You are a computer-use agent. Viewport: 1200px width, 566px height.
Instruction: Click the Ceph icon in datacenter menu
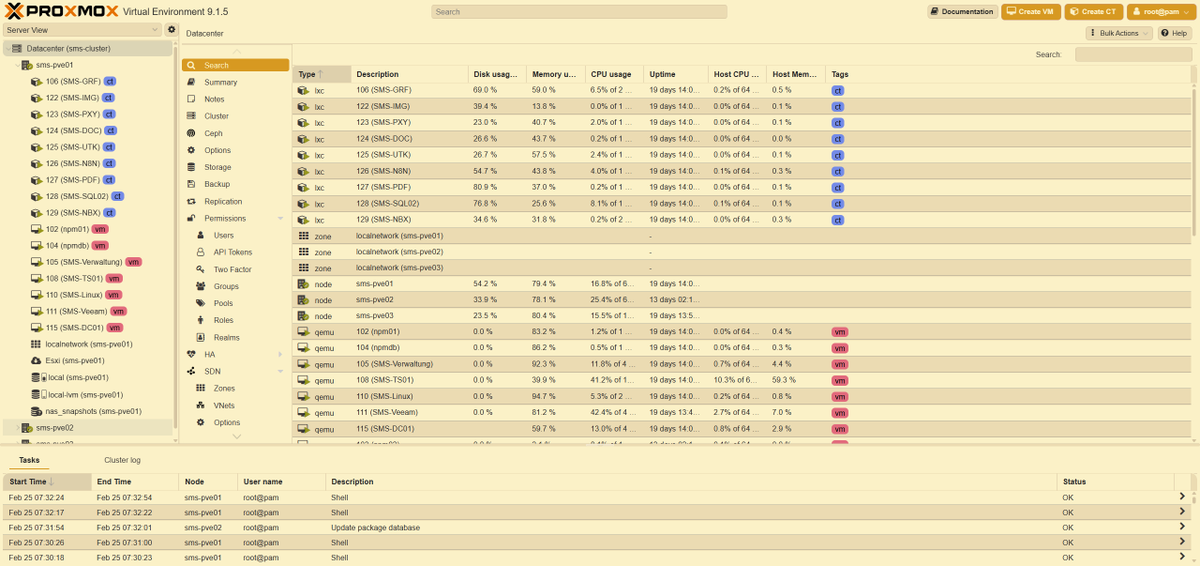tap(191, 133)
